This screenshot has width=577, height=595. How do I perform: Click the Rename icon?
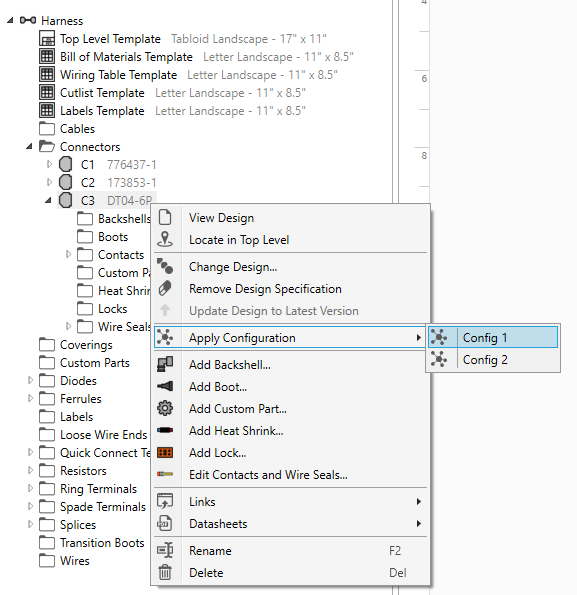[x=165, y=550]
